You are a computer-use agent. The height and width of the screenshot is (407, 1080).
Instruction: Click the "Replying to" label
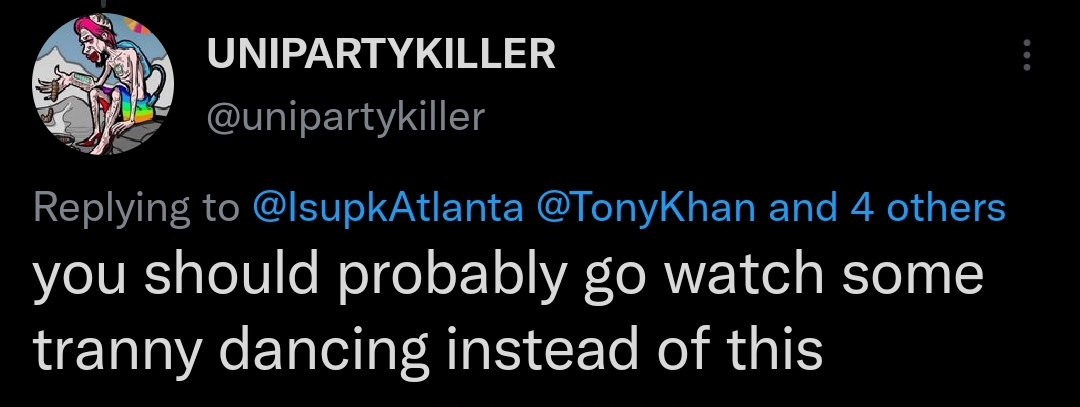click(136, 207)
